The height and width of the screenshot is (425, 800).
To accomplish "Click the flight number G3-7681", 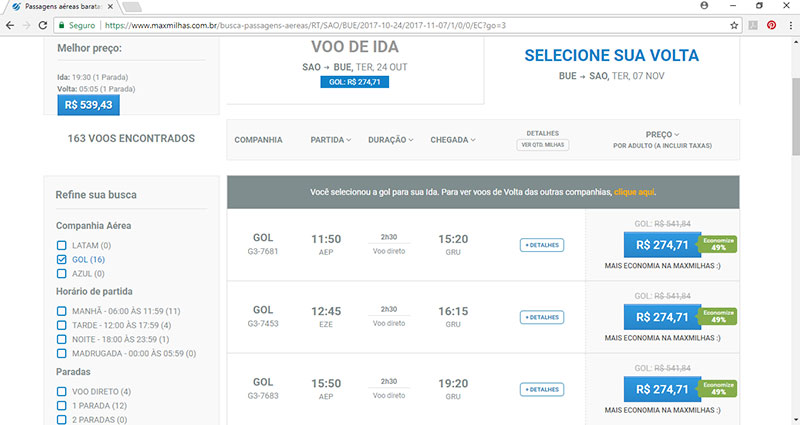I will point(263,252).
